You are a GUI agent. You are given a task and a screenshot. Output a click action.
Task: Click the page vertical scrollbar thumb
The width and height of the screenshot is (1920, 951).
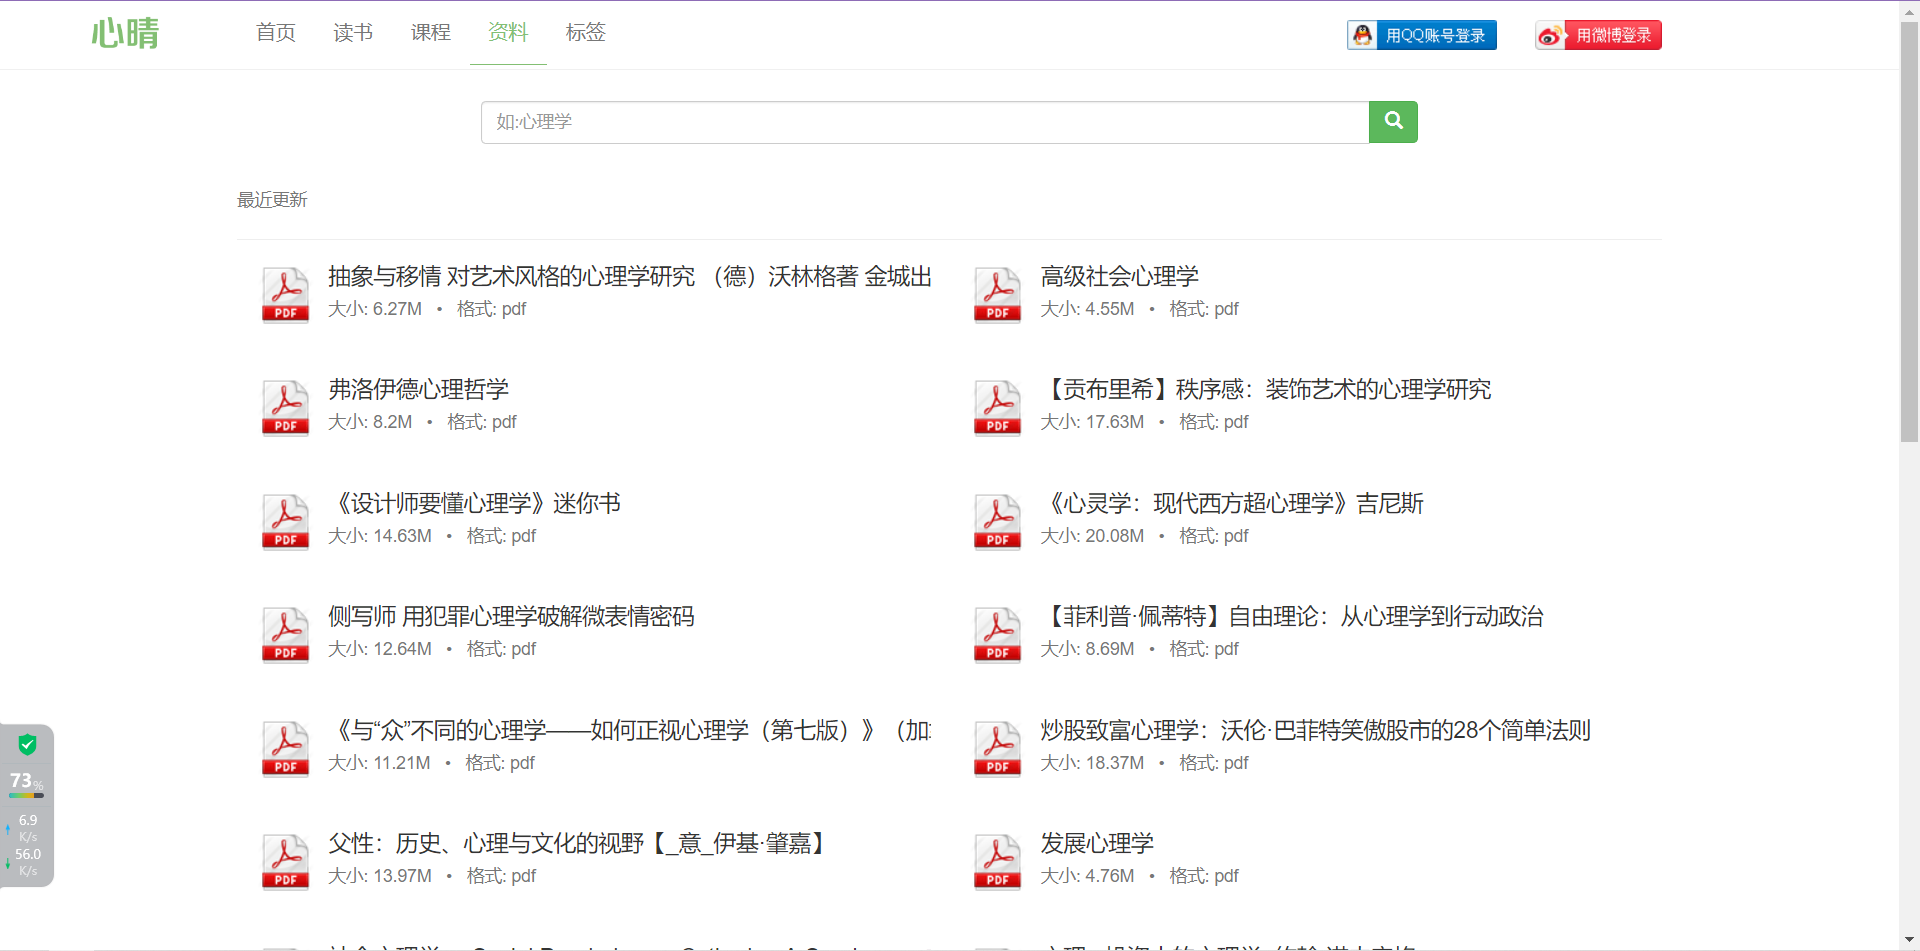[x=1909, y=231]
